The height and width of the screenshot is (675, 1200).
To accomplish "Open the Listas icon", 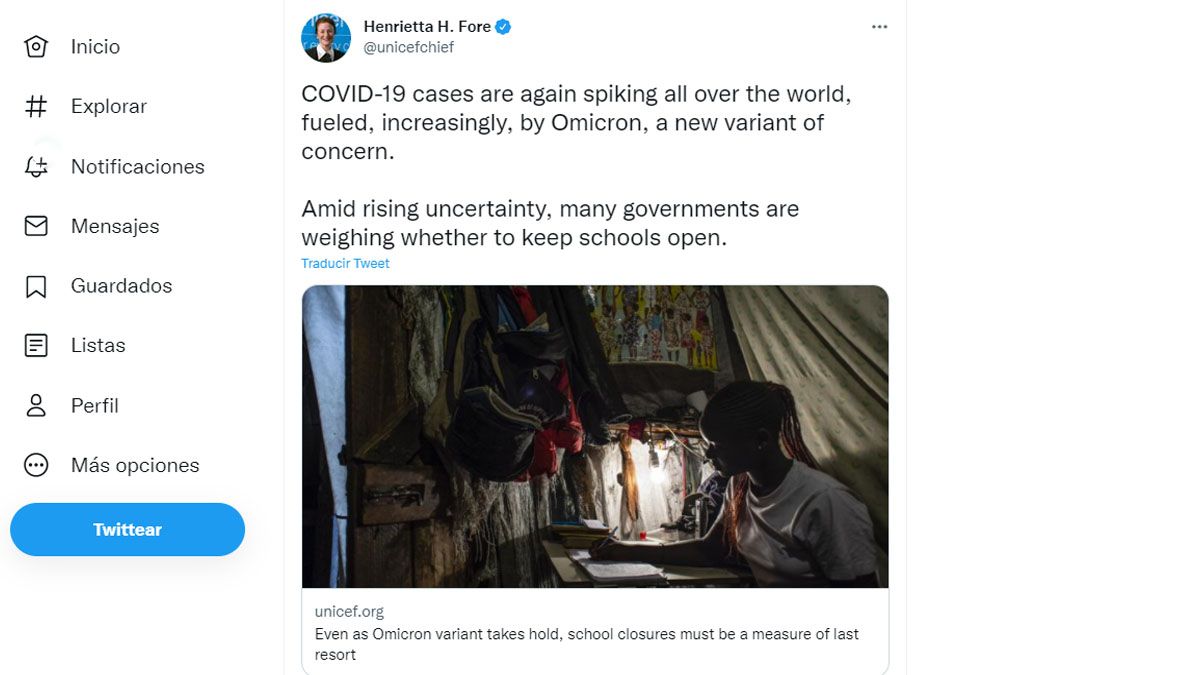I will 36,346.
